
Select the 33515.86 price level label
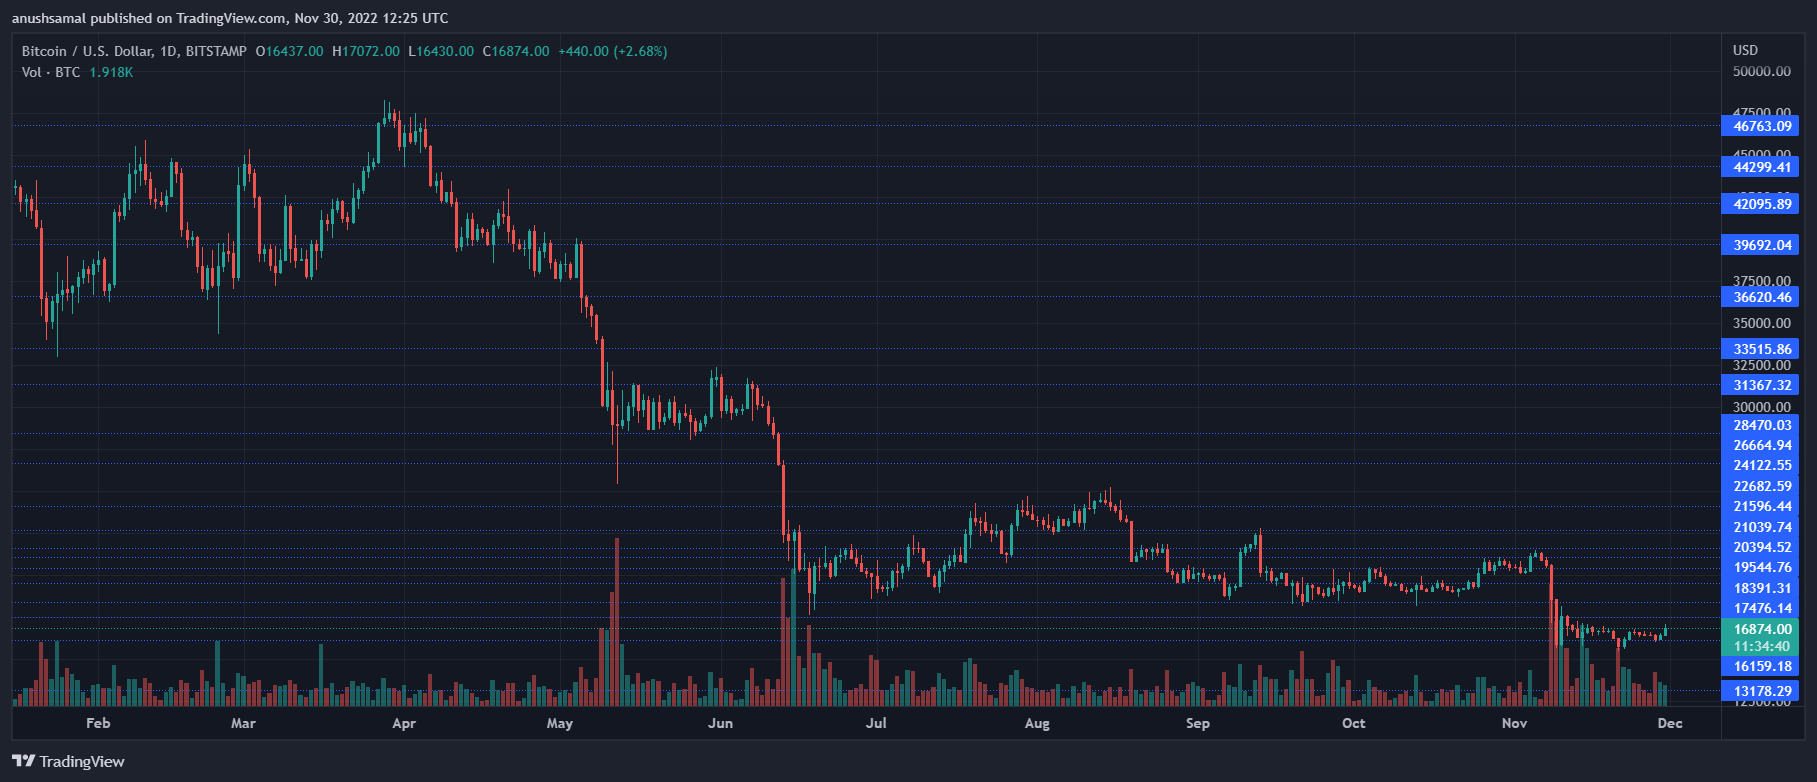tap(1760, 349)
